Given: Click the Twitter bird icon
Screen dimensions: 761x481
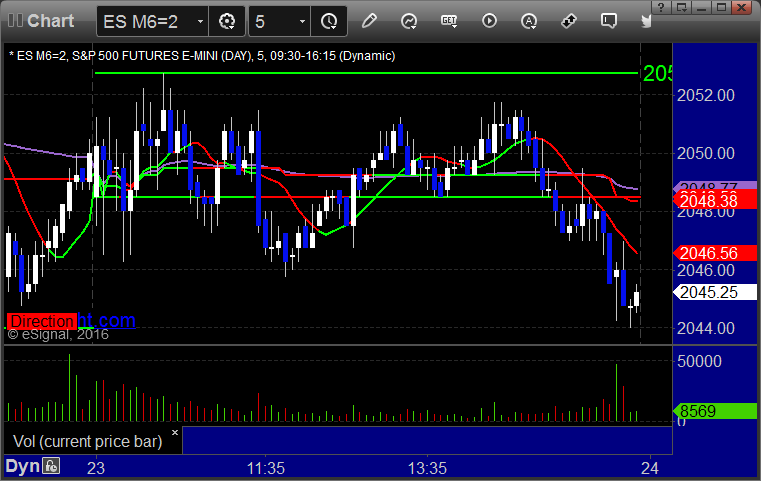Looking at the screenshot, I should coord(646,21).
